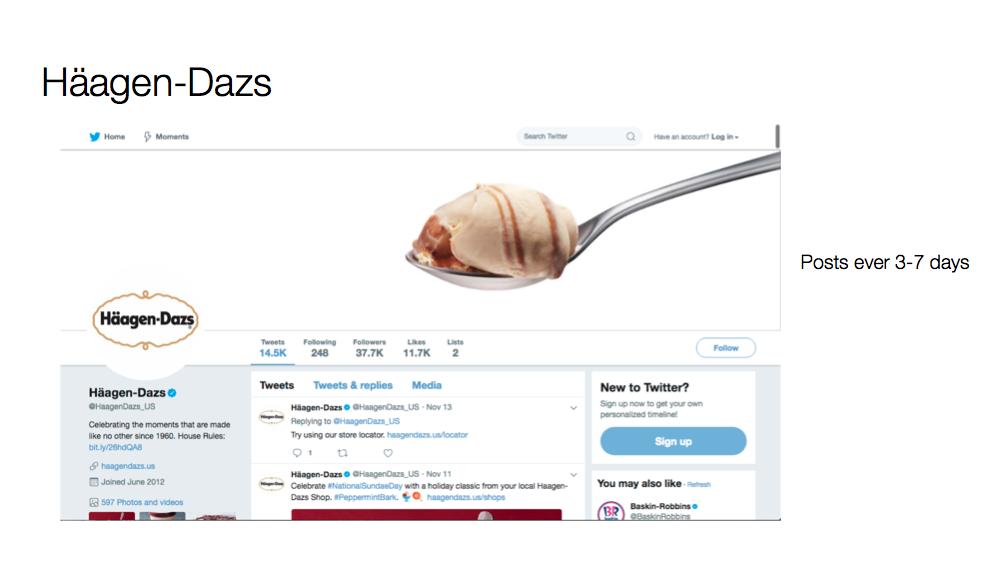Switch to the Media tab
1007x565 pixels.
tap(426, 385)
